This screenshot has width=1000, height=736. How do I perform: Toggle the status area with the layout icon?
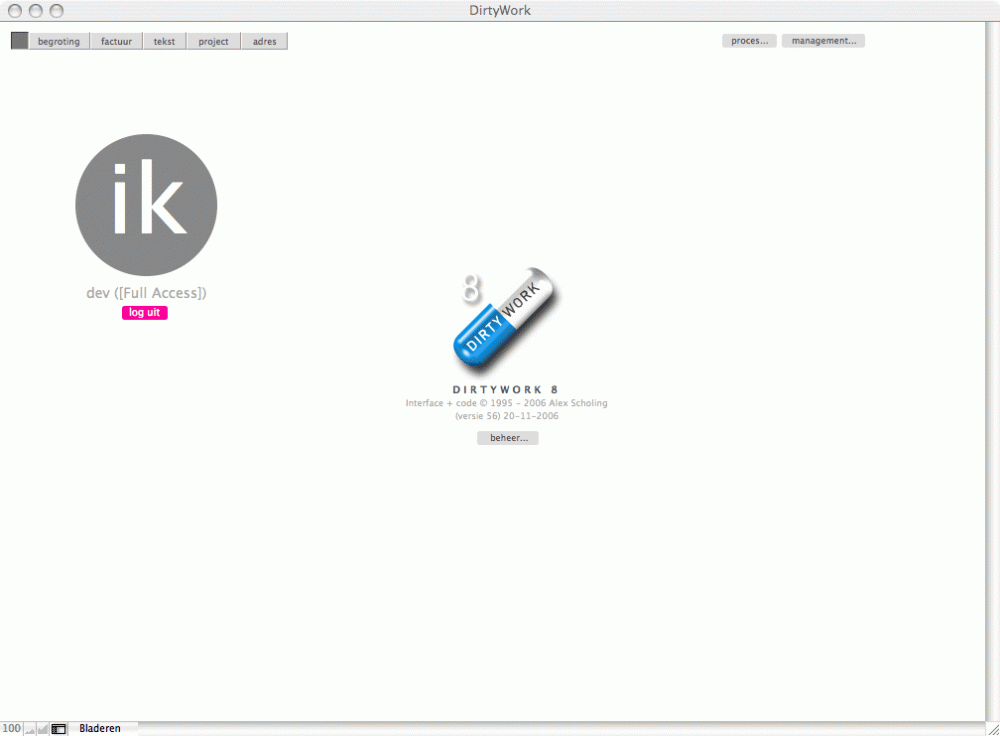point(59,729)
